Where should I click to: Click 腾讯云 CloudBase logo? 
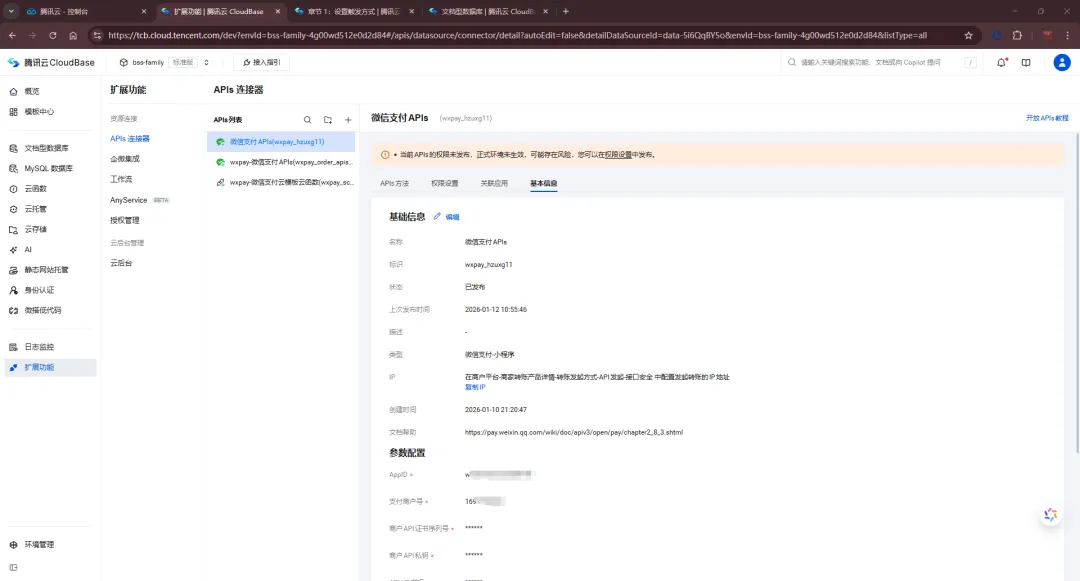(x=51, y=63)
